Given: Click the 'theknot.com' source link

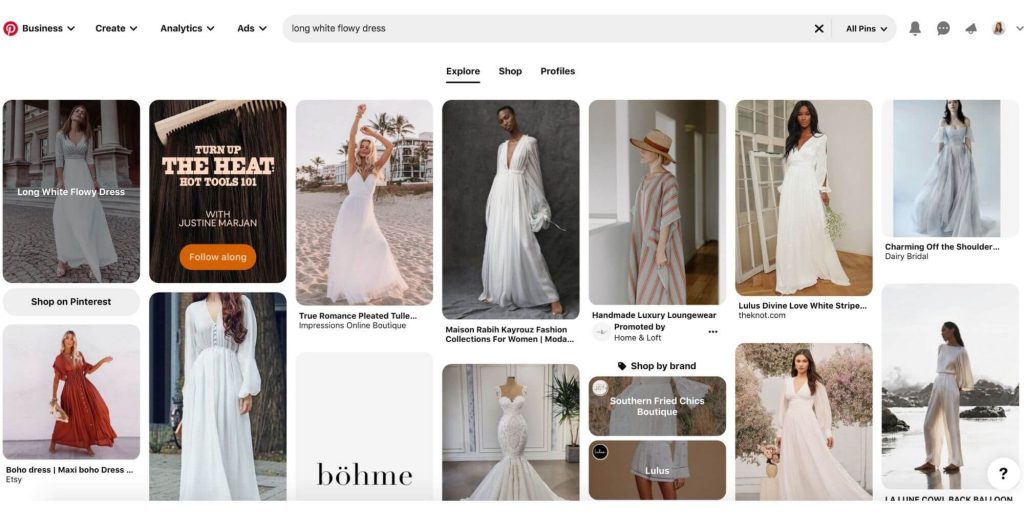Looking at the screenshot, I should click(762, 315).
